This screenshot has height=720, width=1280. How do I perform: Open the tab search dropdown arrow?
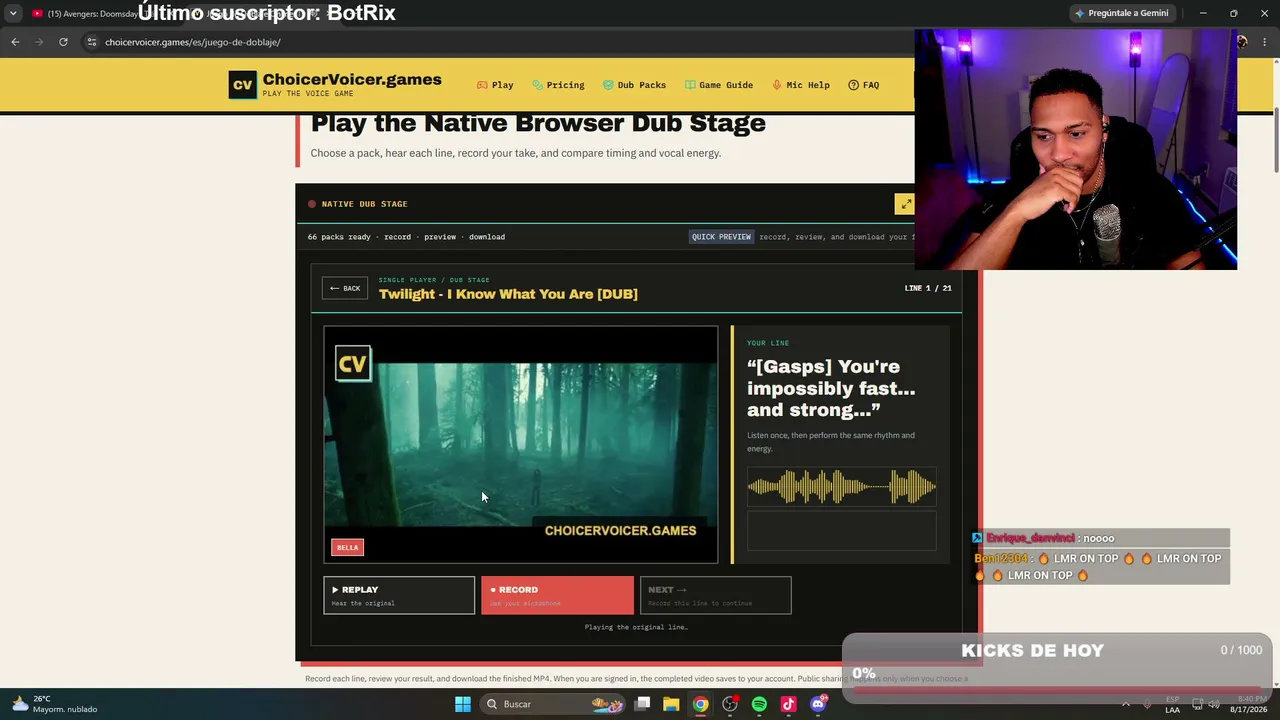pyautogui.click(x=13, y=13)
